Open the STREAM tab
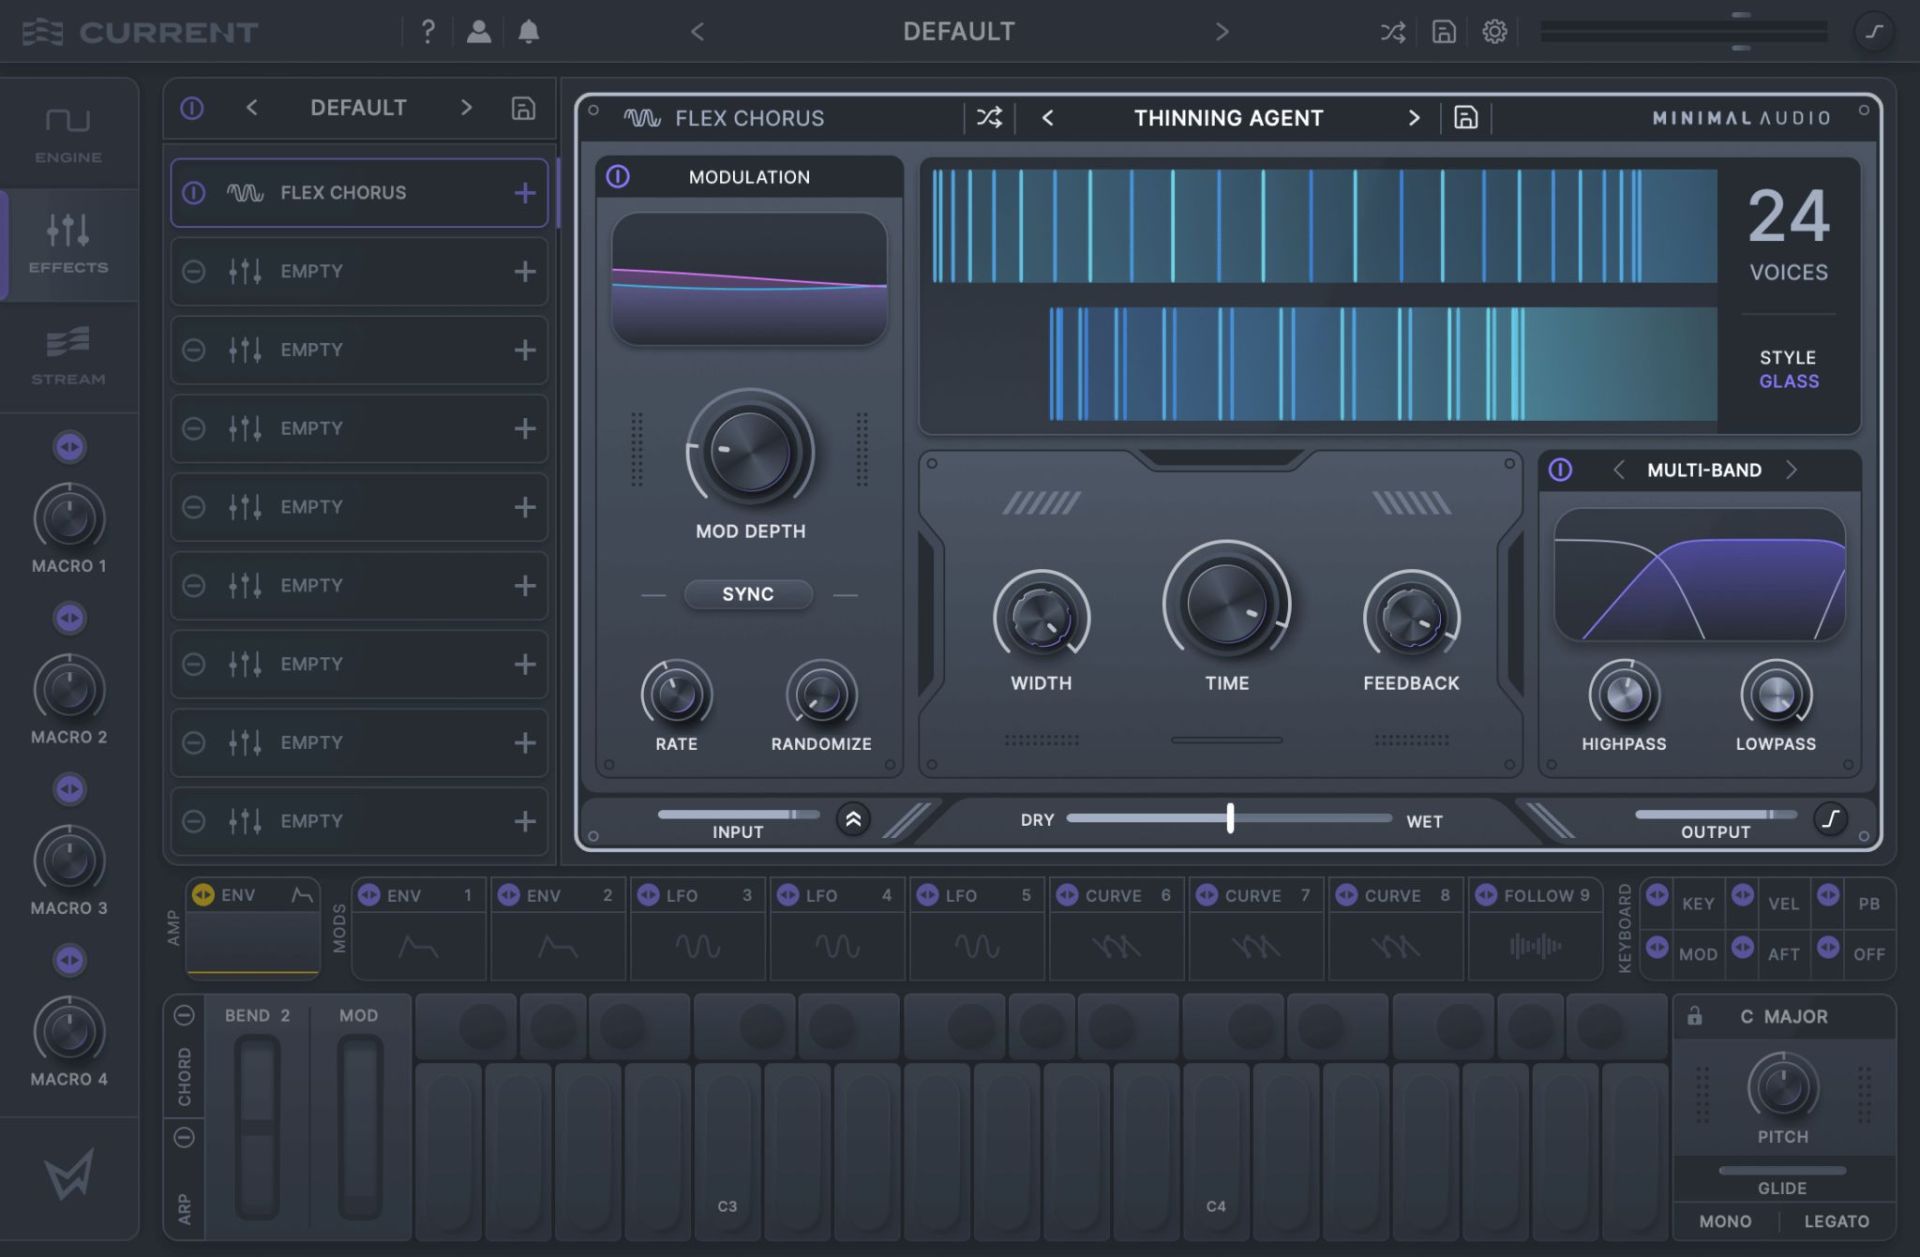The height and width of the screenshot is (1257, 1920). click(68, 357)
